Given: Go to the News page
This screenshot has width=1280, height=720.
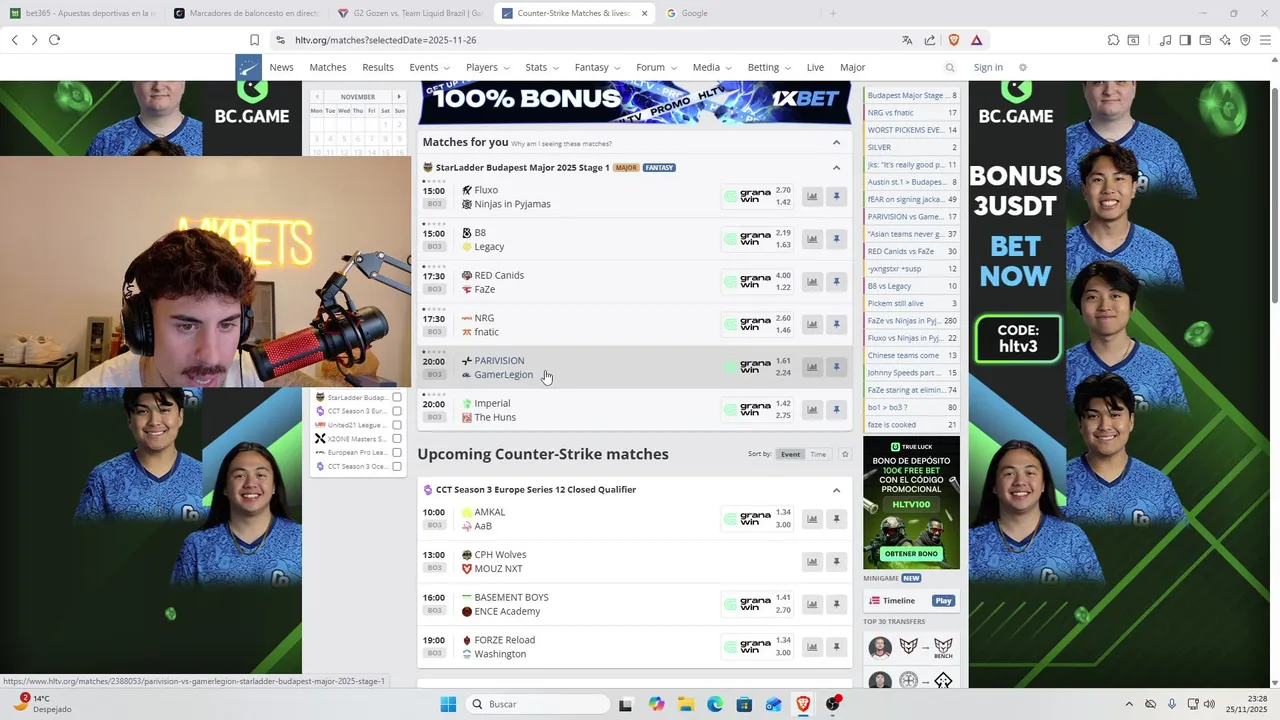Looking at the screenshot, I should coord(282,67).
